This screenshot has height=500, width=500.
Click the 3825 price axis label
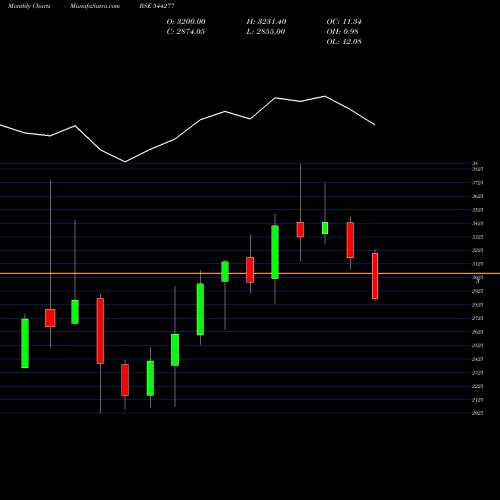478,169
